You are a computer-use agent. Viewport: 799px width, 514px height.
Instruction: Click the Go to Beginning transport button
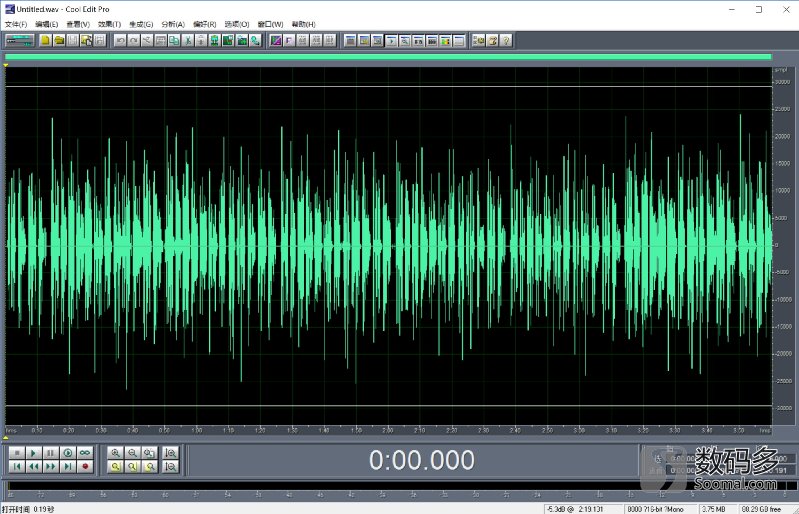(x=16, y=466)
